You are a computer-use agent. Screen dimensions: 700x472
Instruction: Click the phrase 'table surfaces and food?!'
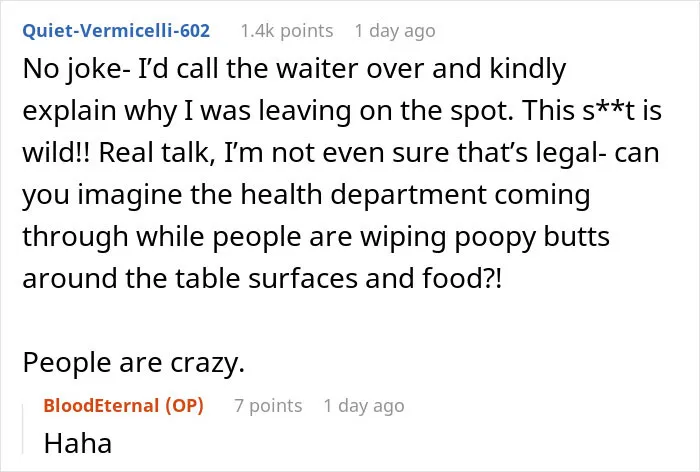click(338, 278)
